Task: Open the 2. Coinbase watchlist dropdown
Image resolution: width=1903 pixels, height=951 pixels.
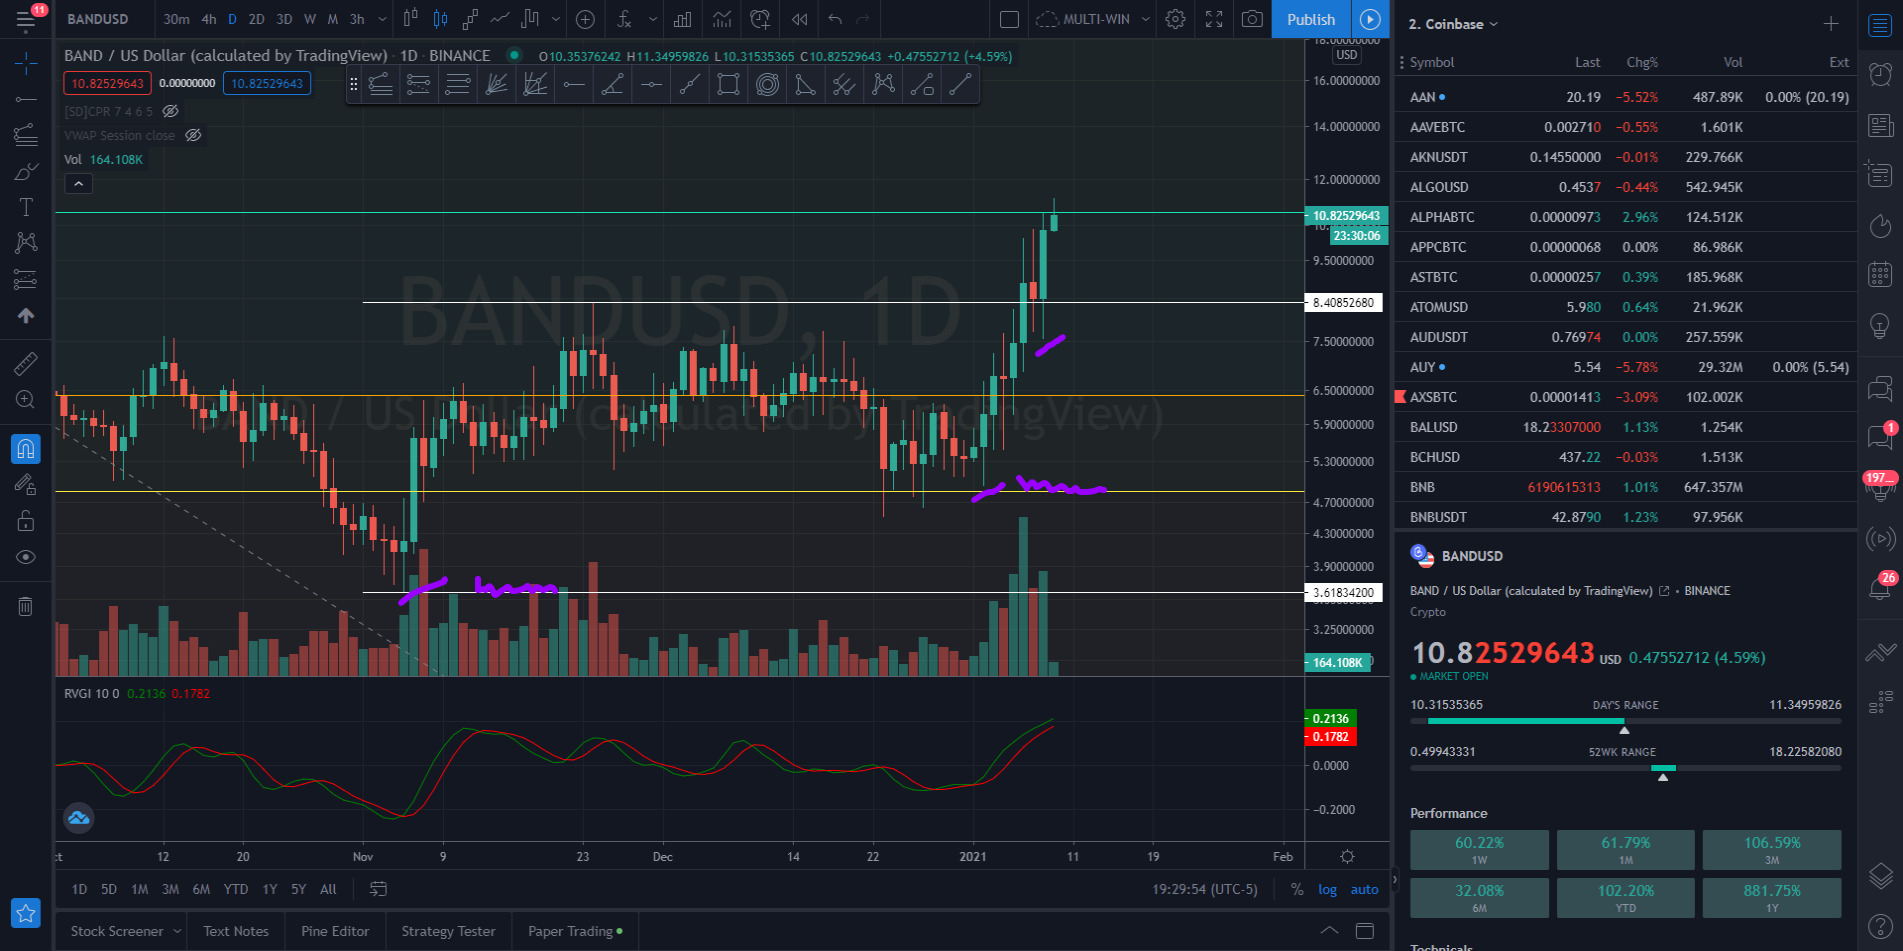Action: point(1453,24)
